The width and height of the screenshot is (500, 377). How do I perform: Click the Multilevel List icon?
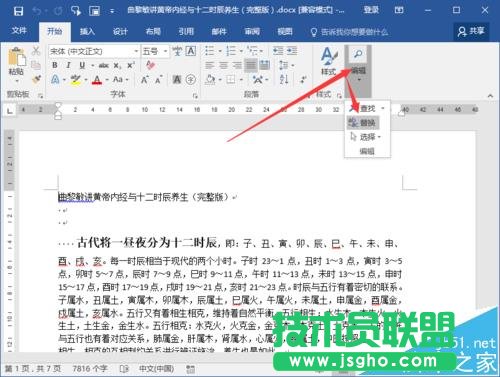point(252,51)
